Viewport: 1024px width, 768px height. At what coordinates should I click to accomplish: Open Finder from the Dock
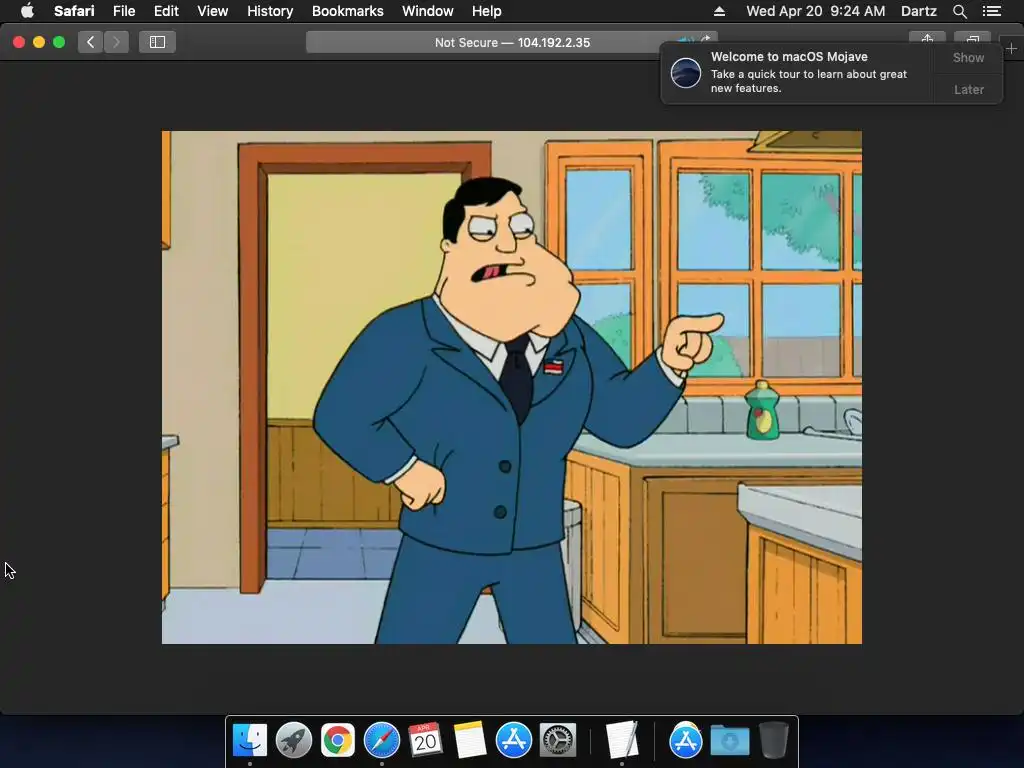[x=249, y=740]
